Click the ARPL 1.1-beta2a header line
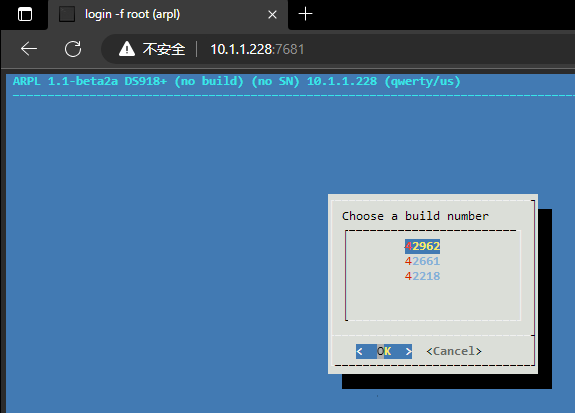The image size is (575, 413). coord(237,81)
